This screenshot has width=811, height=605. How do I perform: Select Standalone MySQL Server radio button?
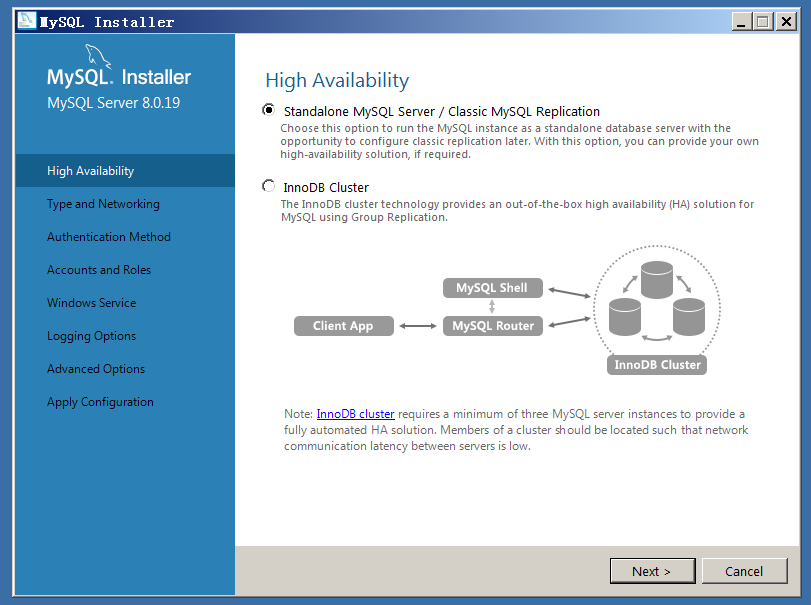pos(268,110)
